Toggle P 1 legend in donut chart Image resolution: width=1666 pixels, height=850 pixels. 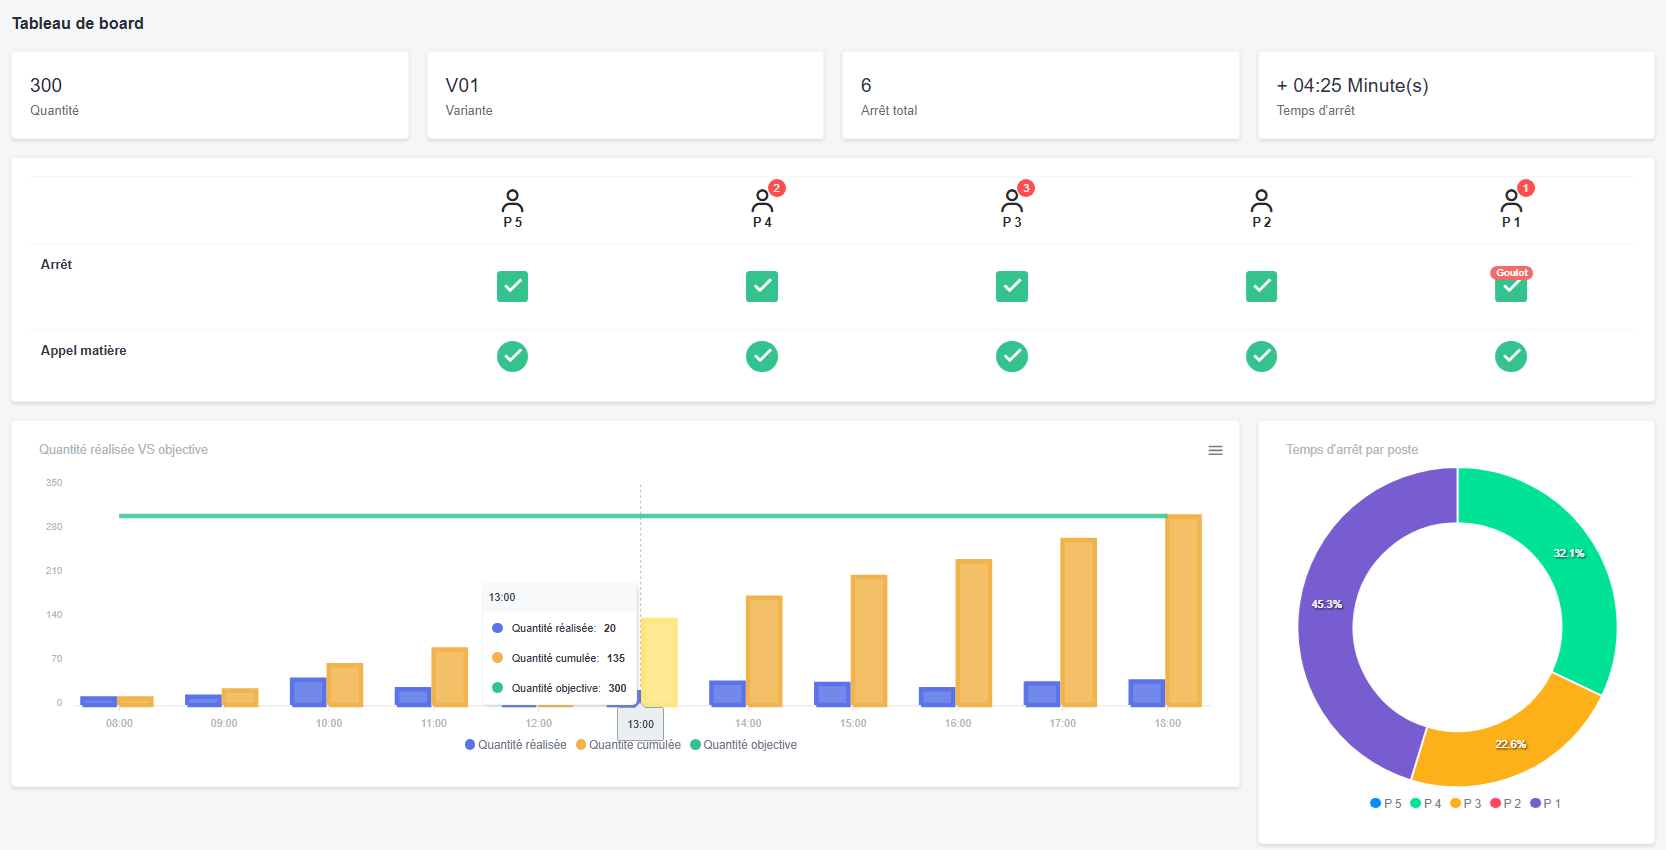(1545, 804)
